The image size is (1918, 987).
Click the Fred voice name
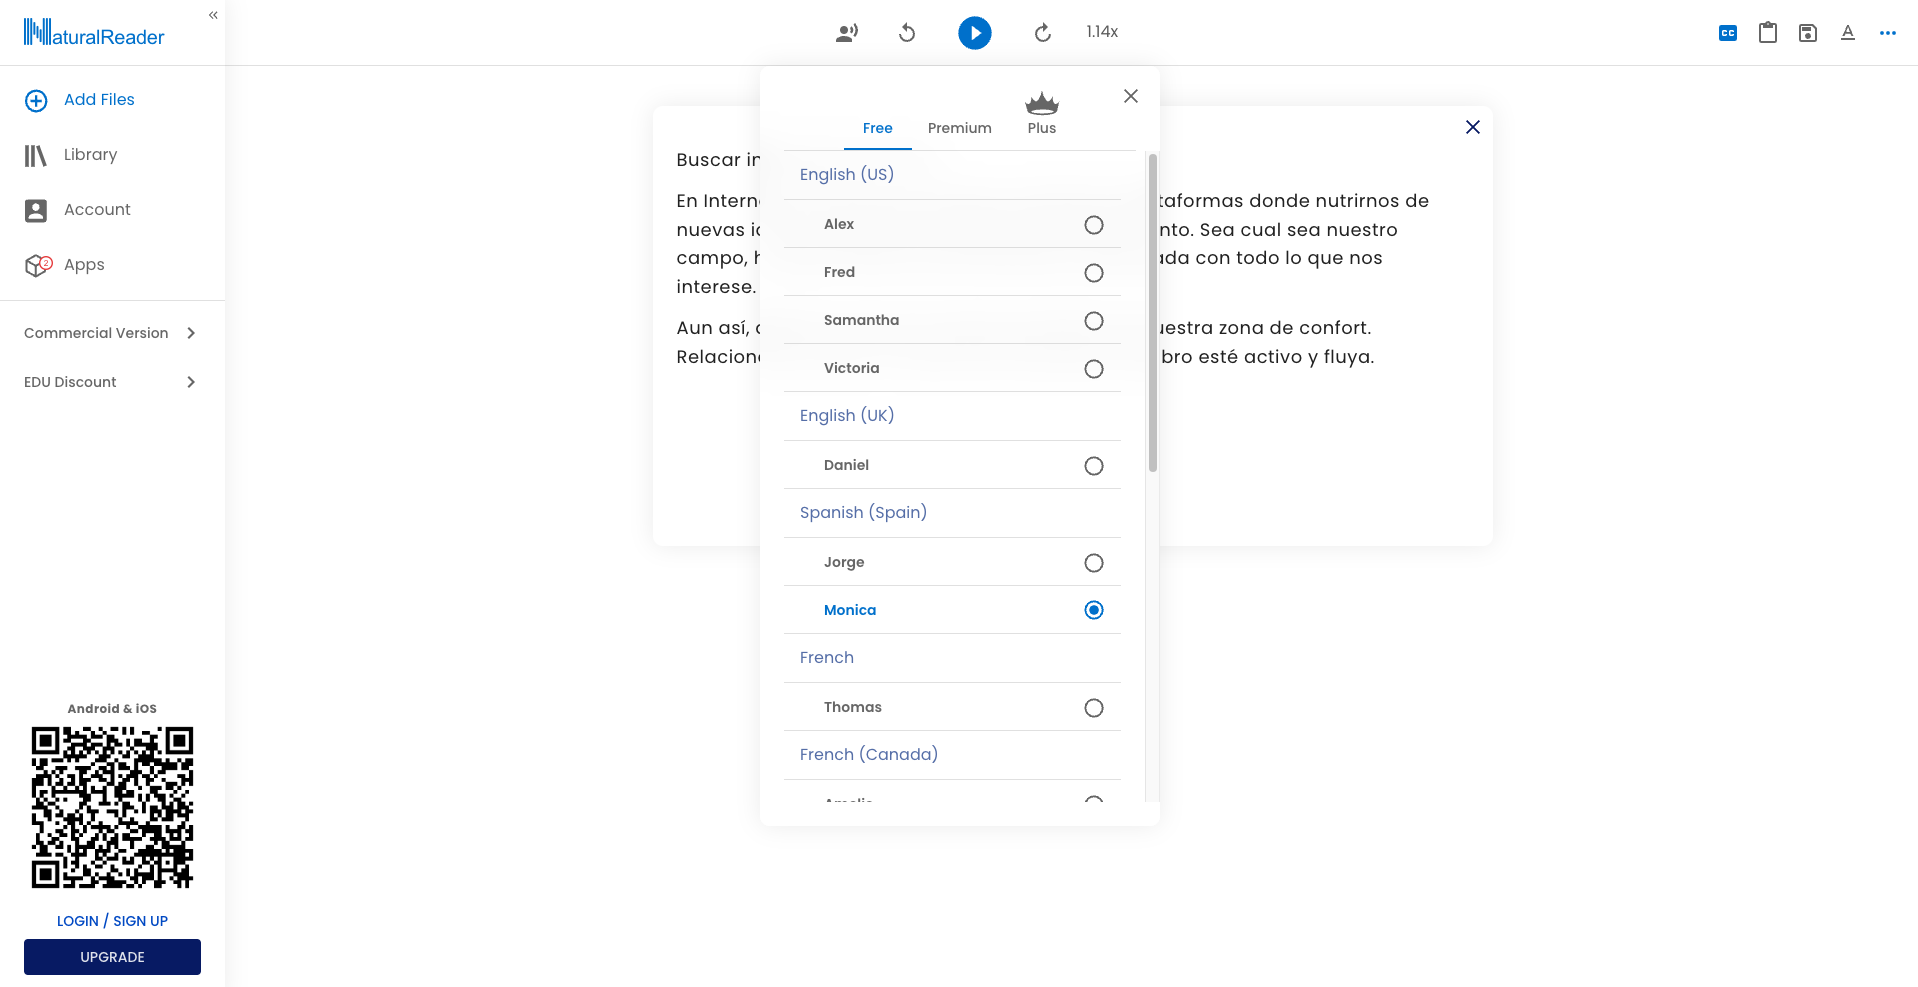[x=839, y=272]
